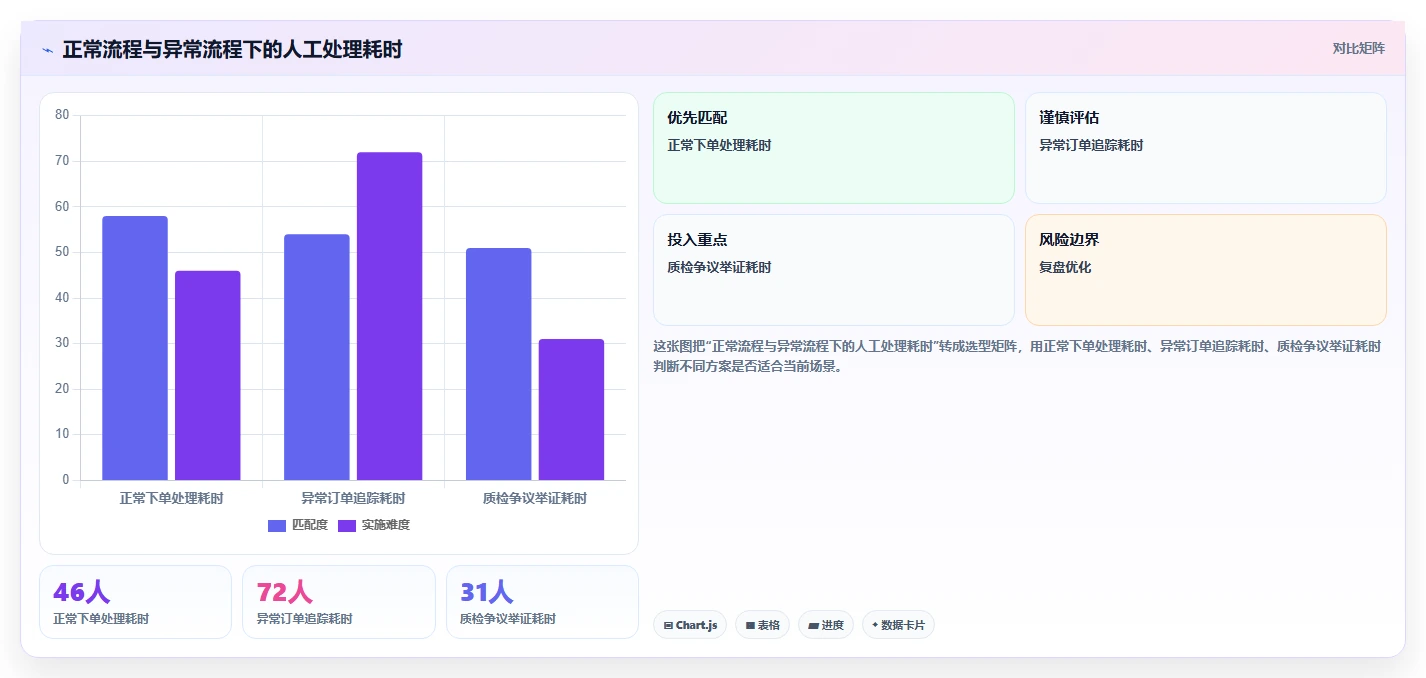This screenshot has height=678, width=1426.
Task: Open the 谨慎评估 matrix card
Action: tap(1206, 148)
